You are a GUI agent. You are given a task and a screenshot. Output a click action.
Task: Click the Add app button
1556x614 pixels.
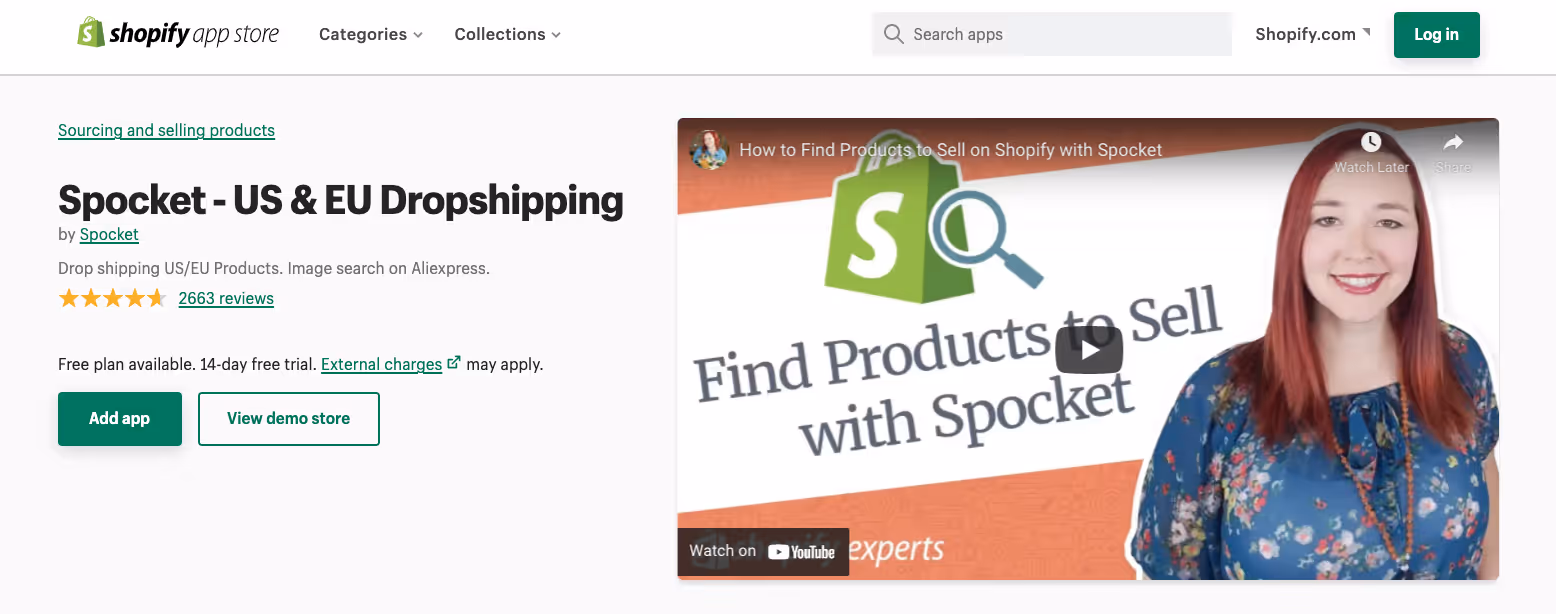coord(119,418)
